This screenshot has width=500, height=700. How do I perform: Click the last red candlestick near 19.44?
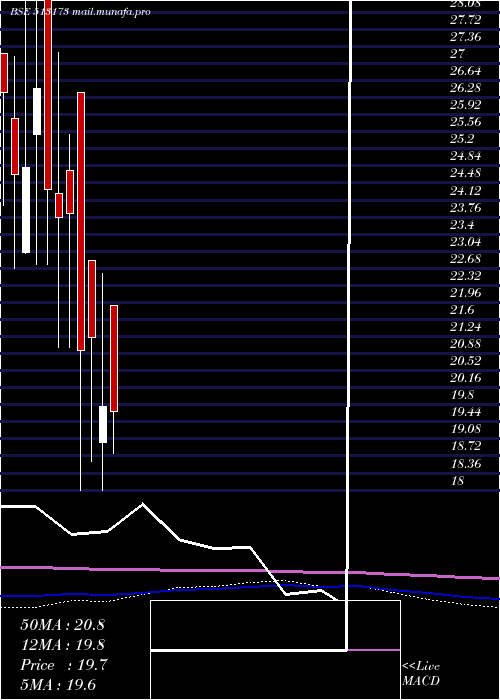(114, 358)
